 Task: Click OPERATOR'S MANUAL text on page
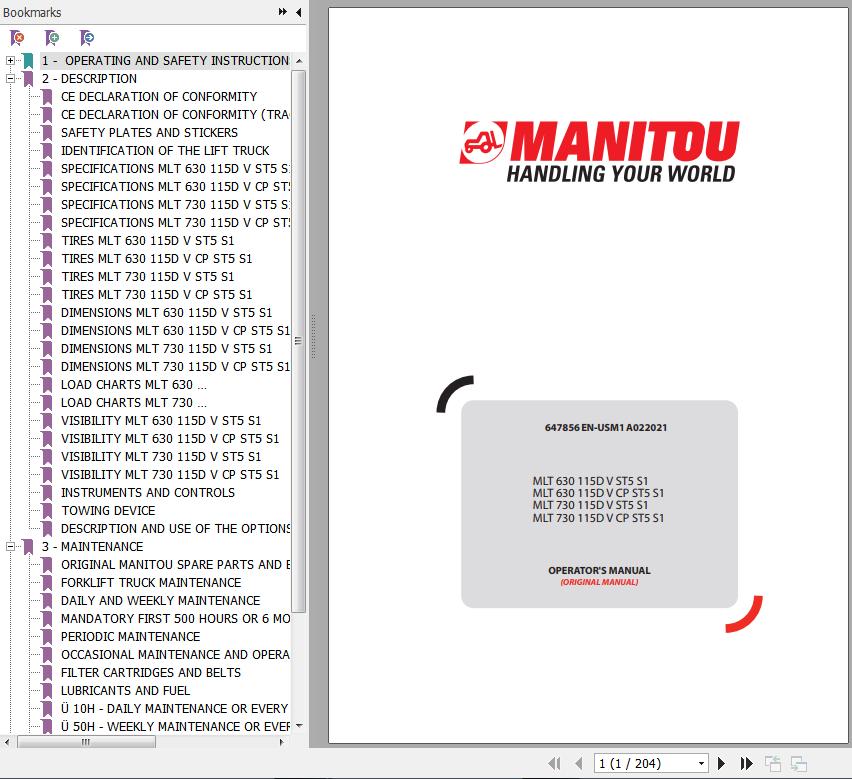(599, 570)
